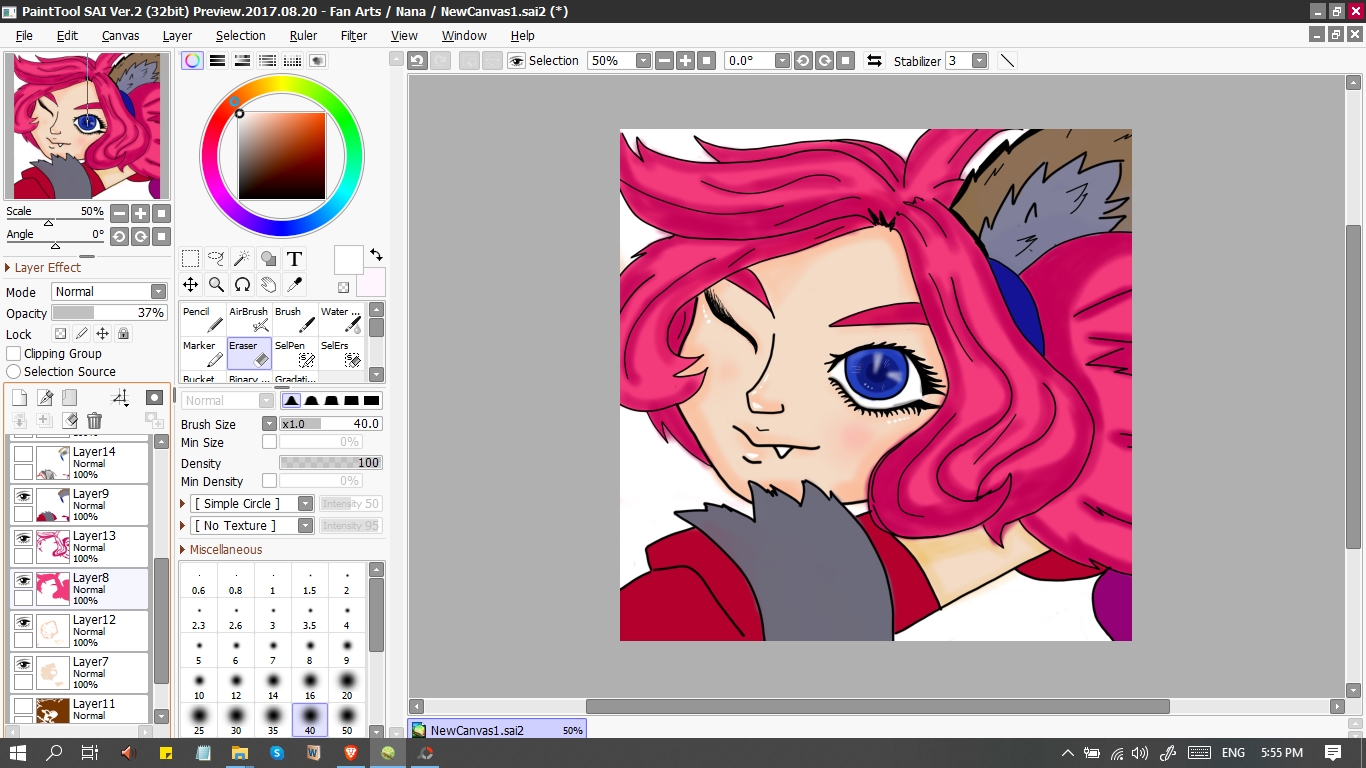Screen dimensions: 1366x768
Task: Zoom out with toolbar minus button
Action: click(664, 60)
